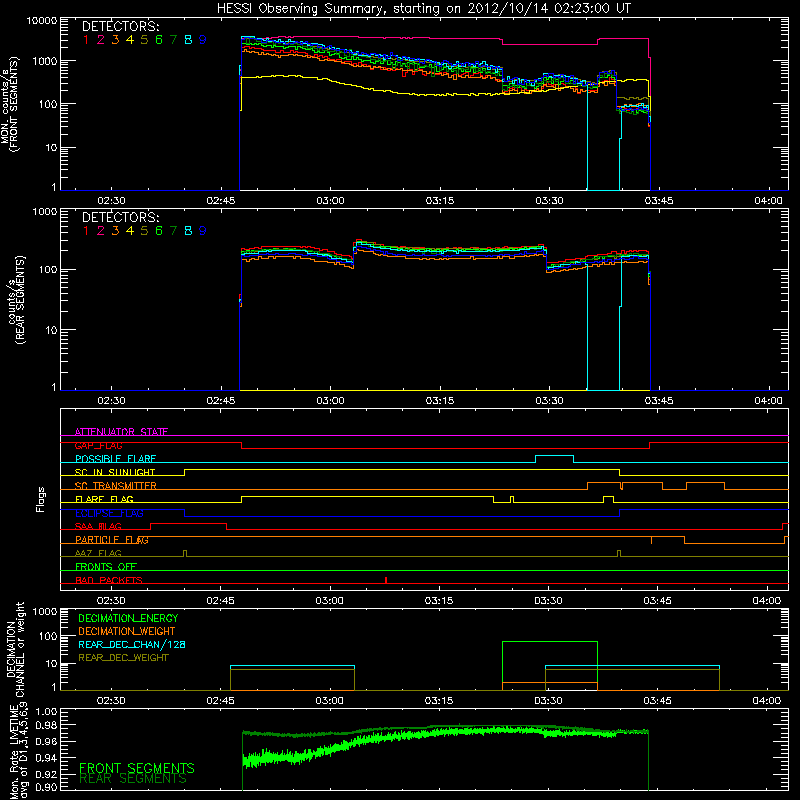Click the 'HESSI Observing Summary' plot title
The height and width of the screenshot is (800, 800).
point(423,8)
